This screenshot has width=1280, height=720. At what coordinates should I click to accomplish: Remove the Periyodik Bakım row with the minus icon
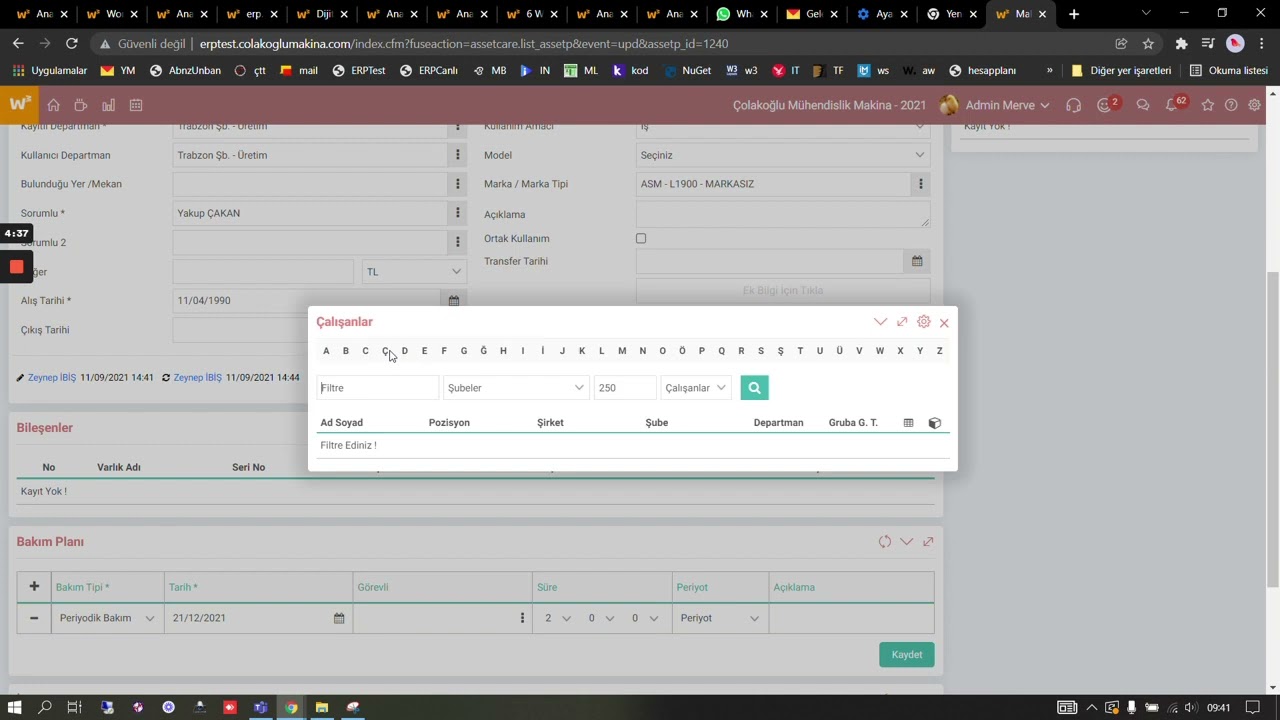pos(34,618)
